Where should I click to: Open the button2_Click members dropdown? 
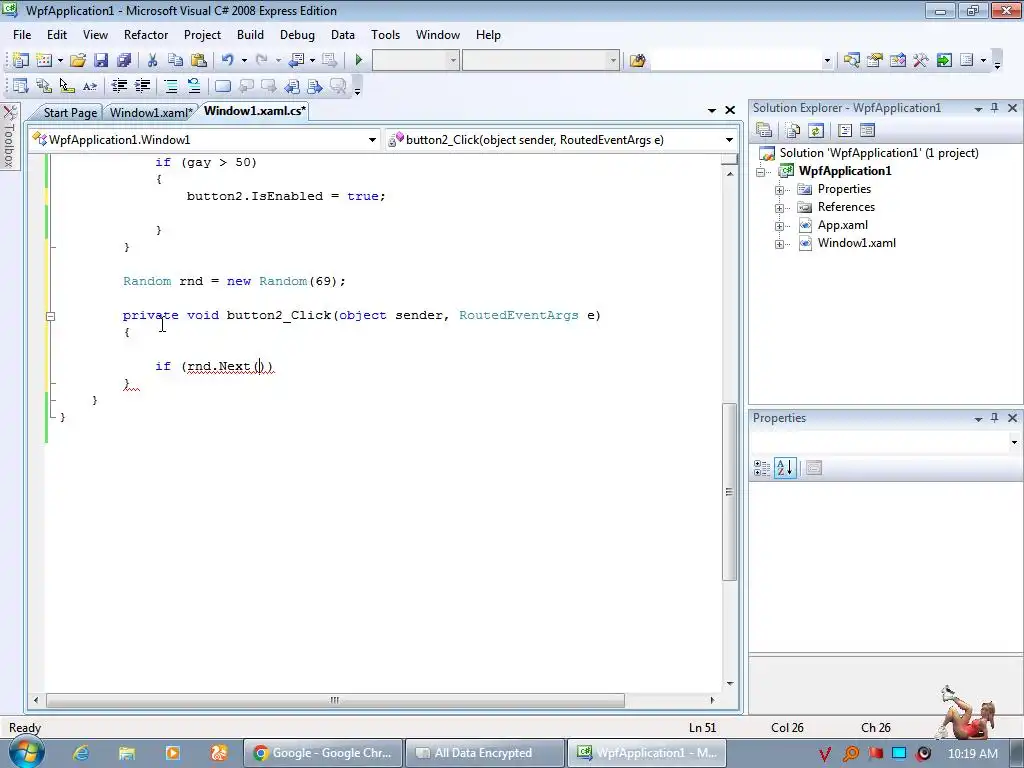point(729,140)
